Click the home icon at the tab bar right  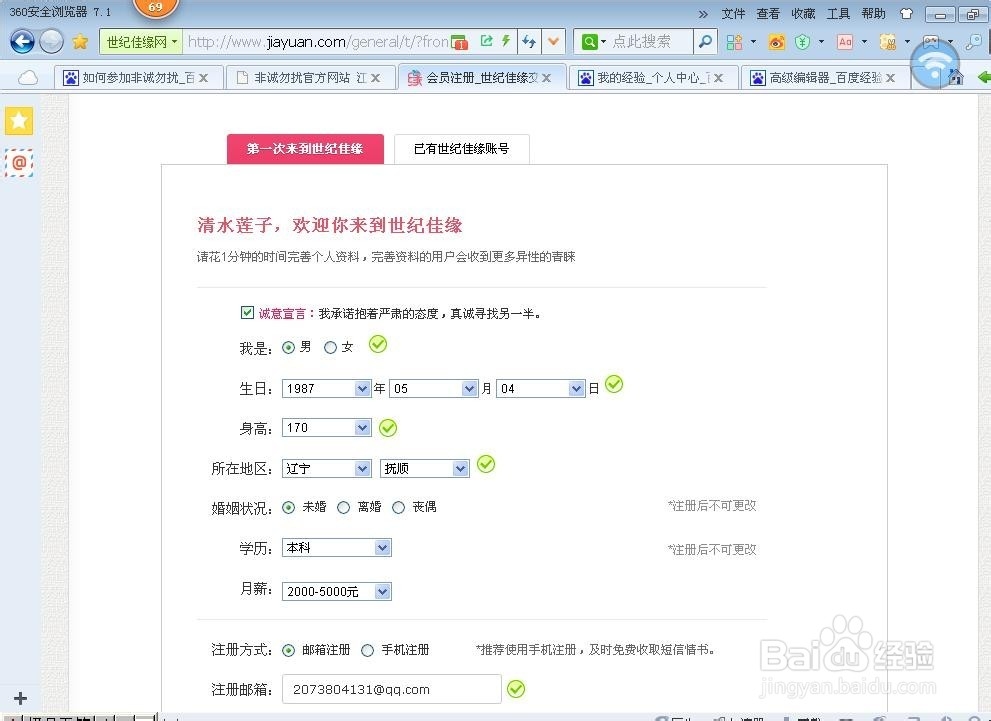click(x=956, y=78)
